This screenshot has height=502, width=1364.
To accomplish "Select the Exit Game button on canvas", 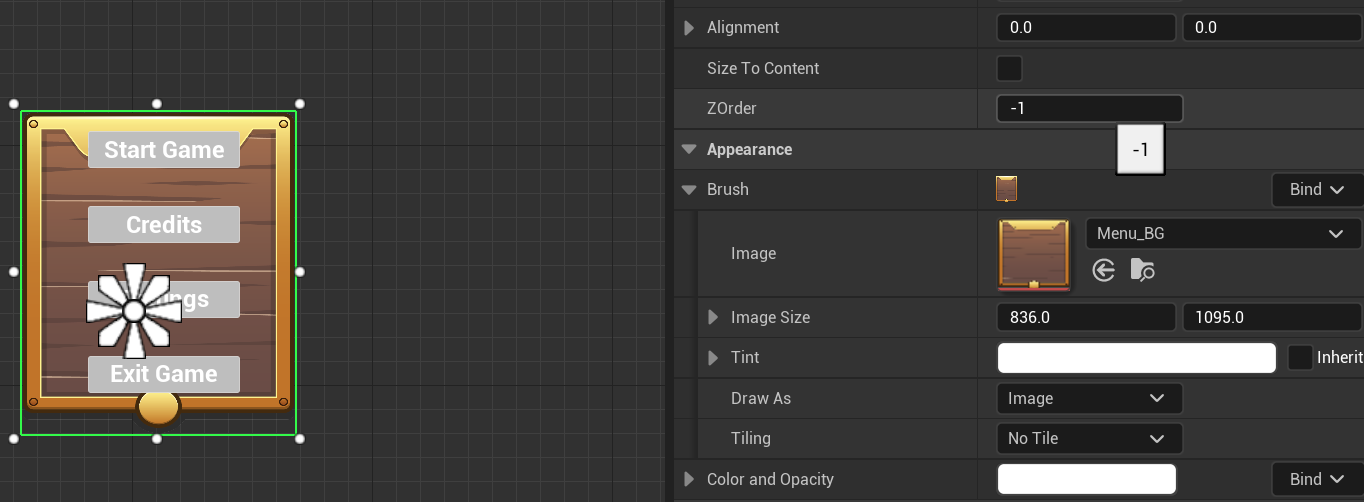I will (x=164, y=374).
